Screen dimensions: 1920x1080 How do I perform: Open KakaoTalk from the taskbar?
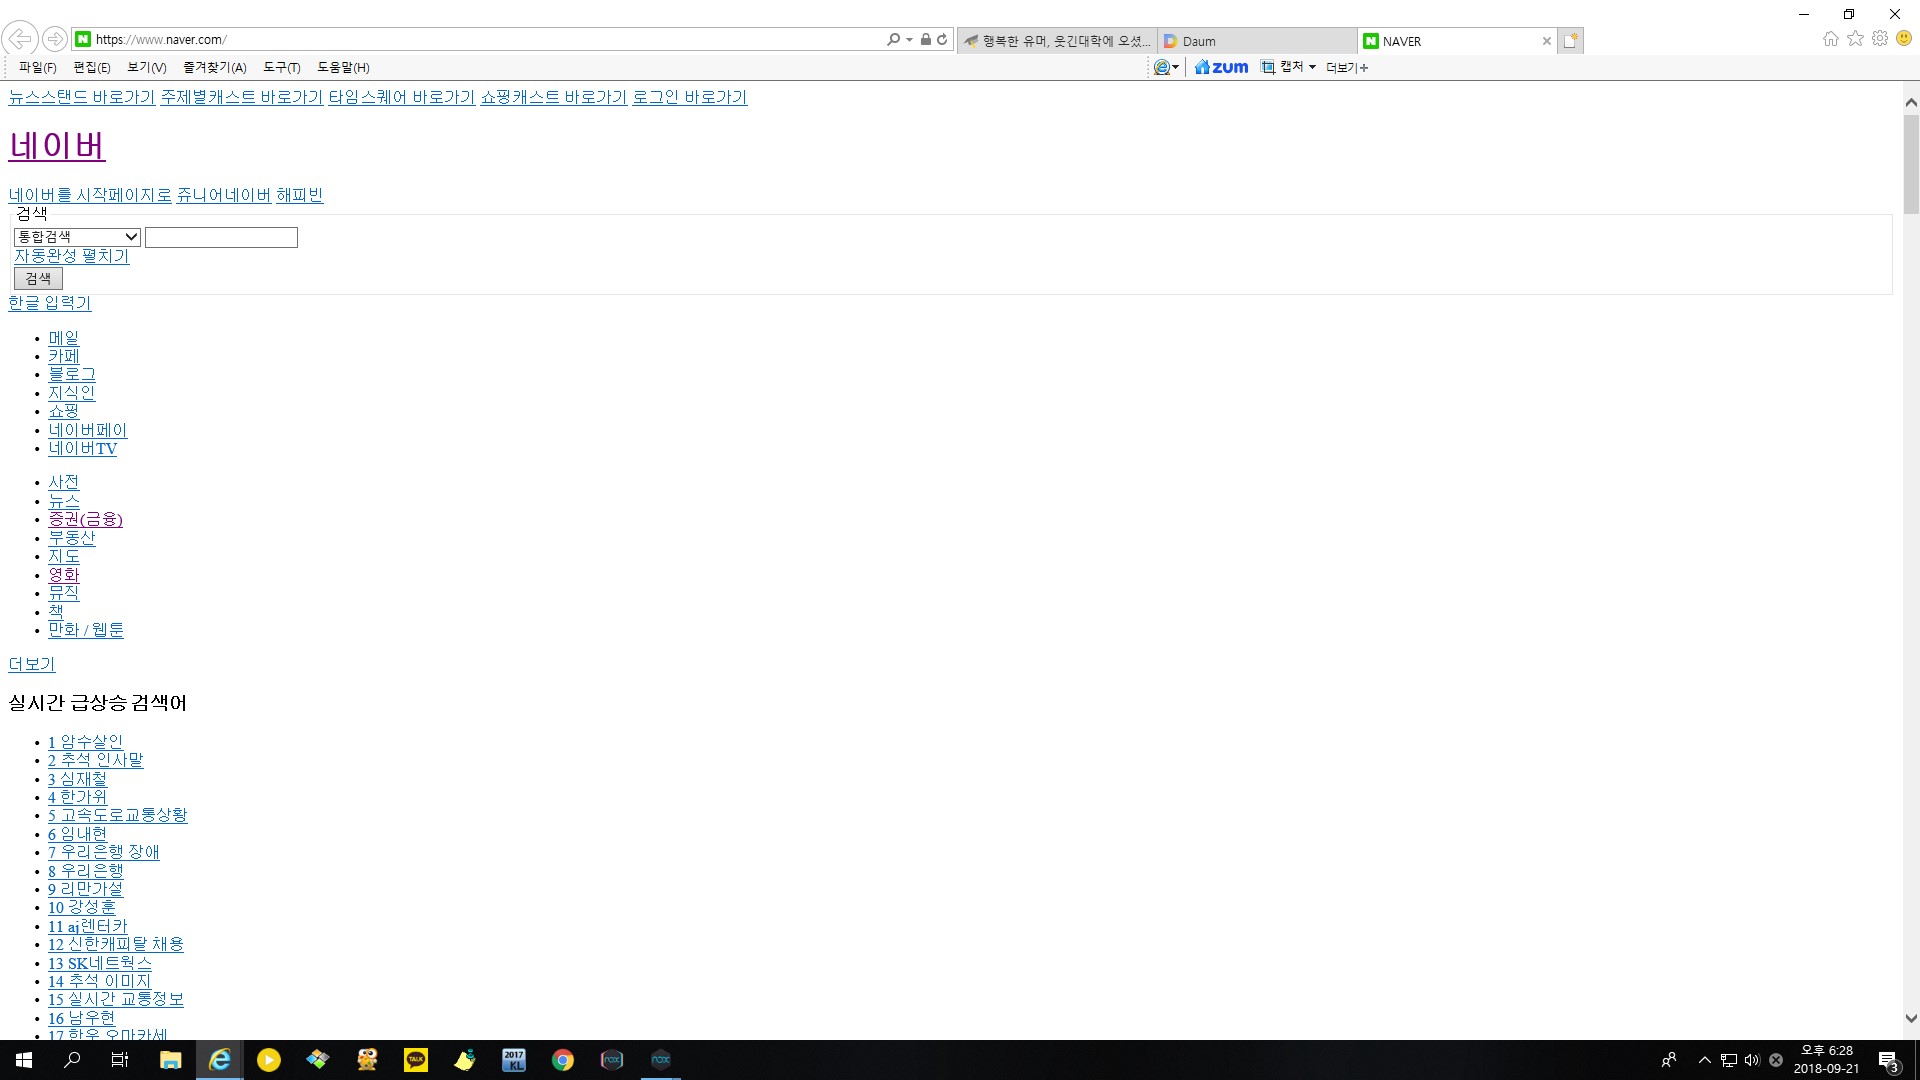click(x=415, y=1060)
